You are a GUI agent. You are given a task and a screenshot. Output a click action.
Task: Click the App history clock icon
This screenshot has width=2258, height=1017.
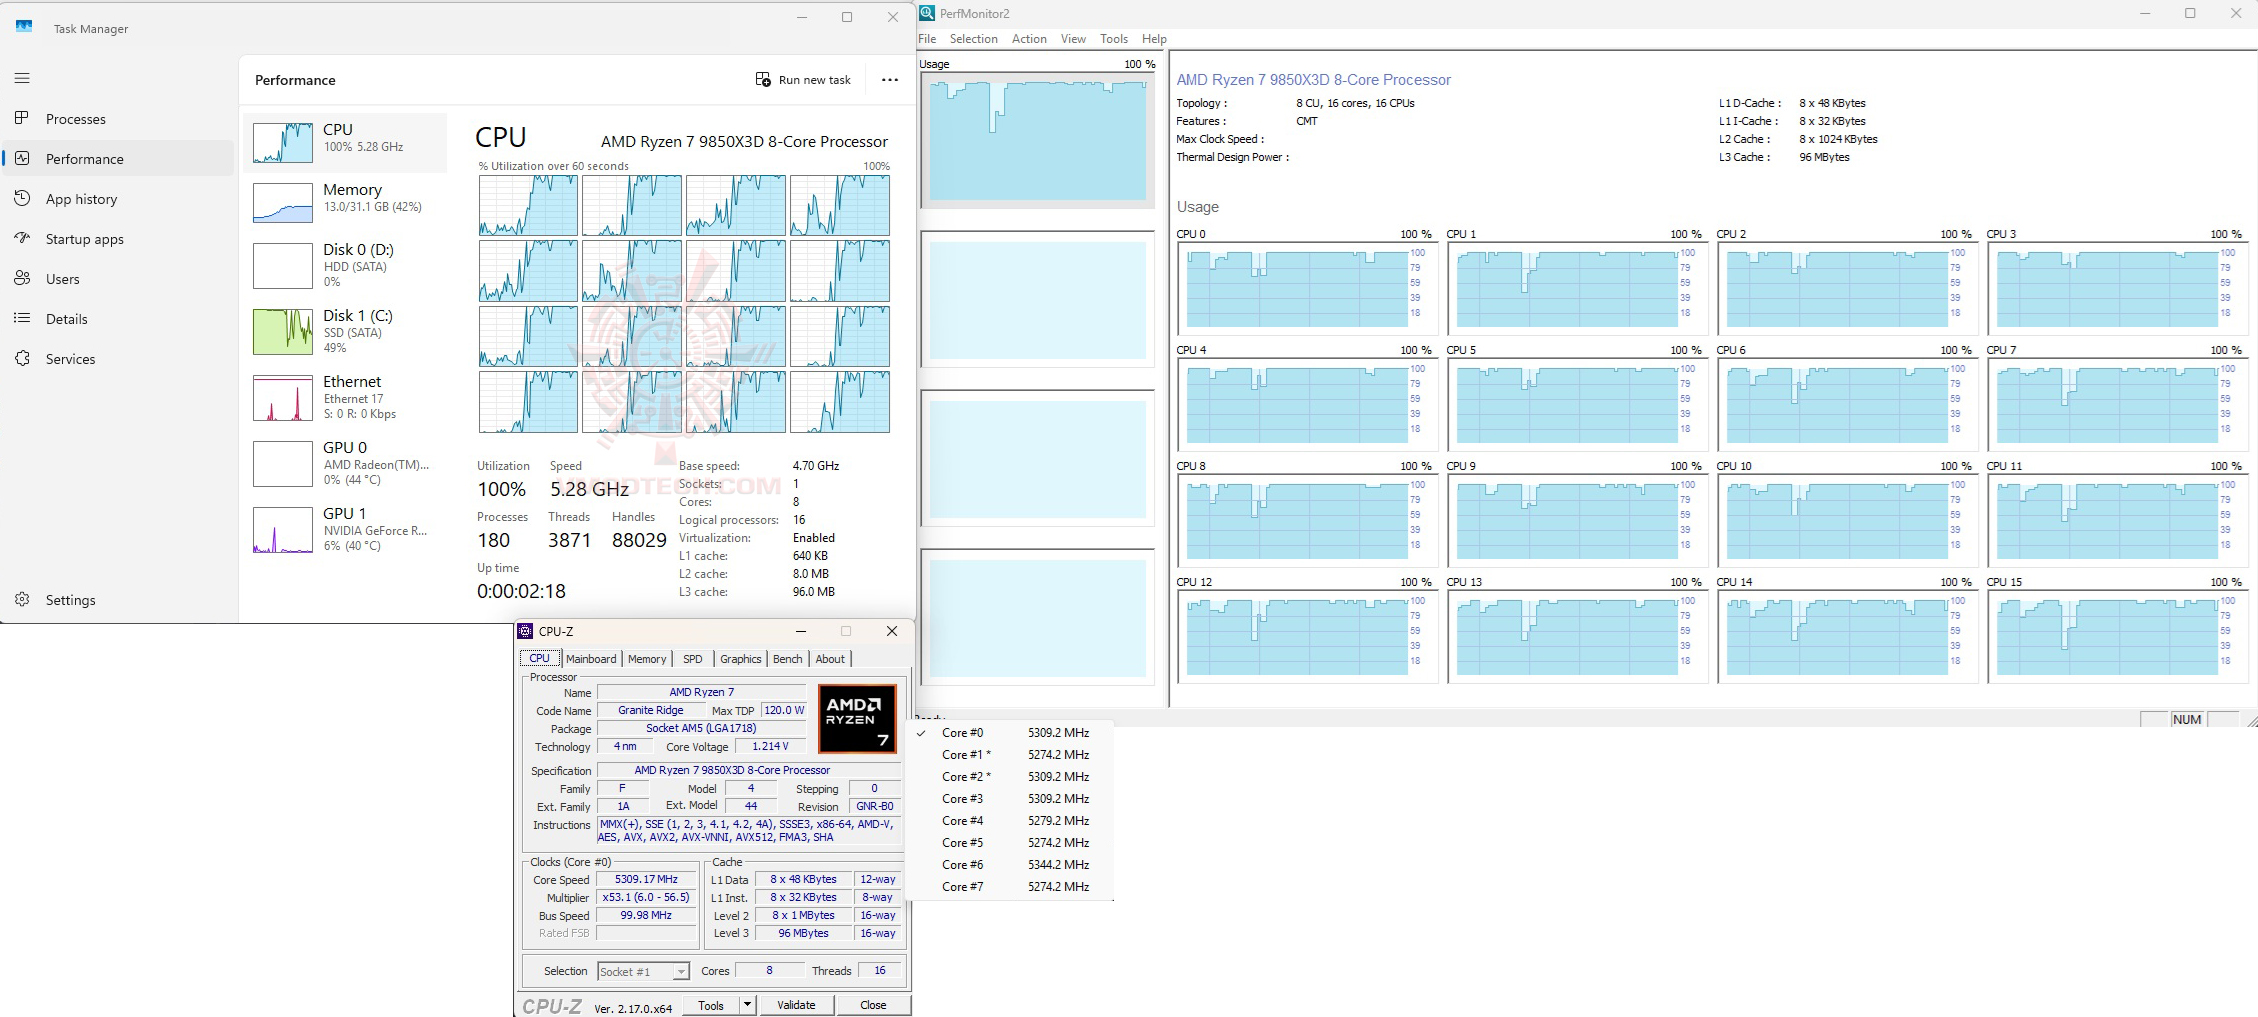[22, 198]
